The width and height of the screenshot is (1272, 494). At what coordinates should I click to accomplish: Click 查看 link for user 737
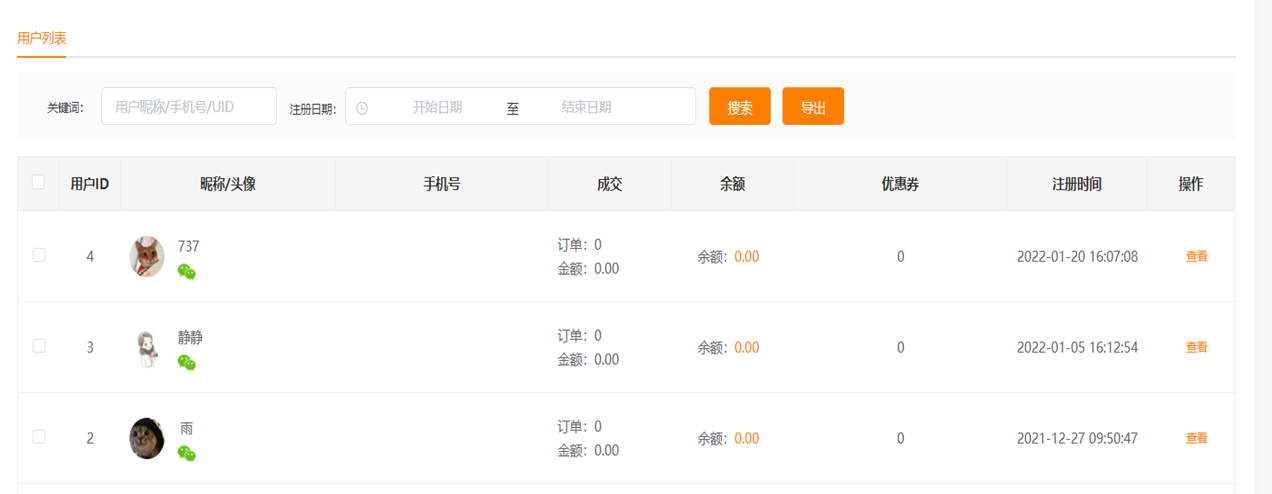tap(1196, 257)
